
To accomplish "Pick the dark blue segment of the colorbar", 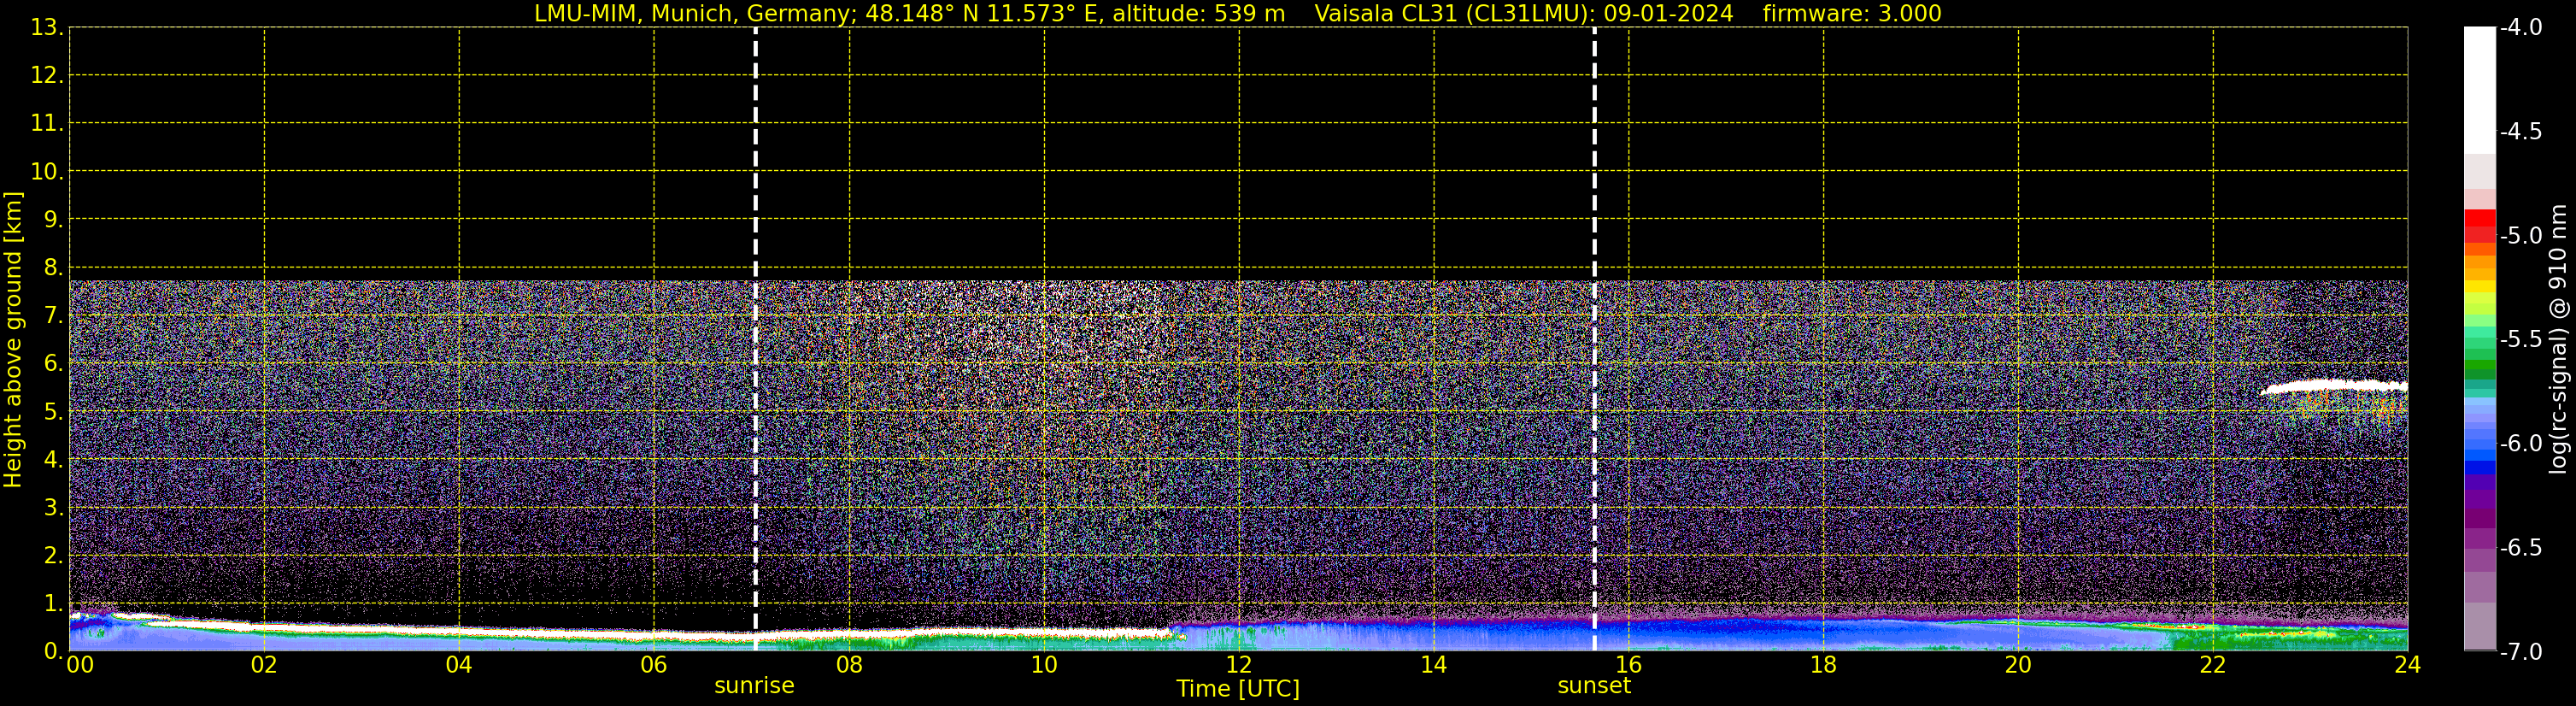I will tap(2479, 467).
